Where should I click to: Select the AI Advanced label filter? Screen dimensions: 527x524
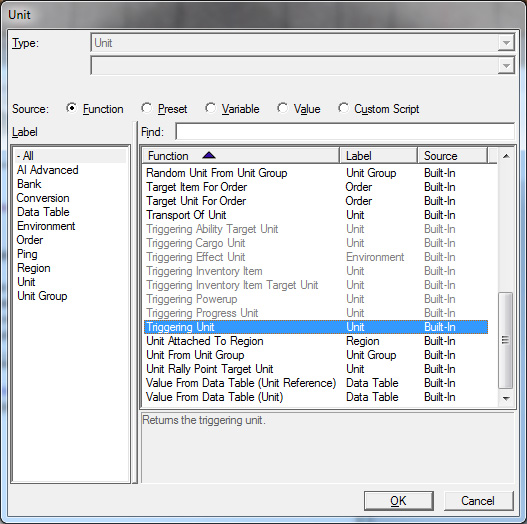(47, 170)
